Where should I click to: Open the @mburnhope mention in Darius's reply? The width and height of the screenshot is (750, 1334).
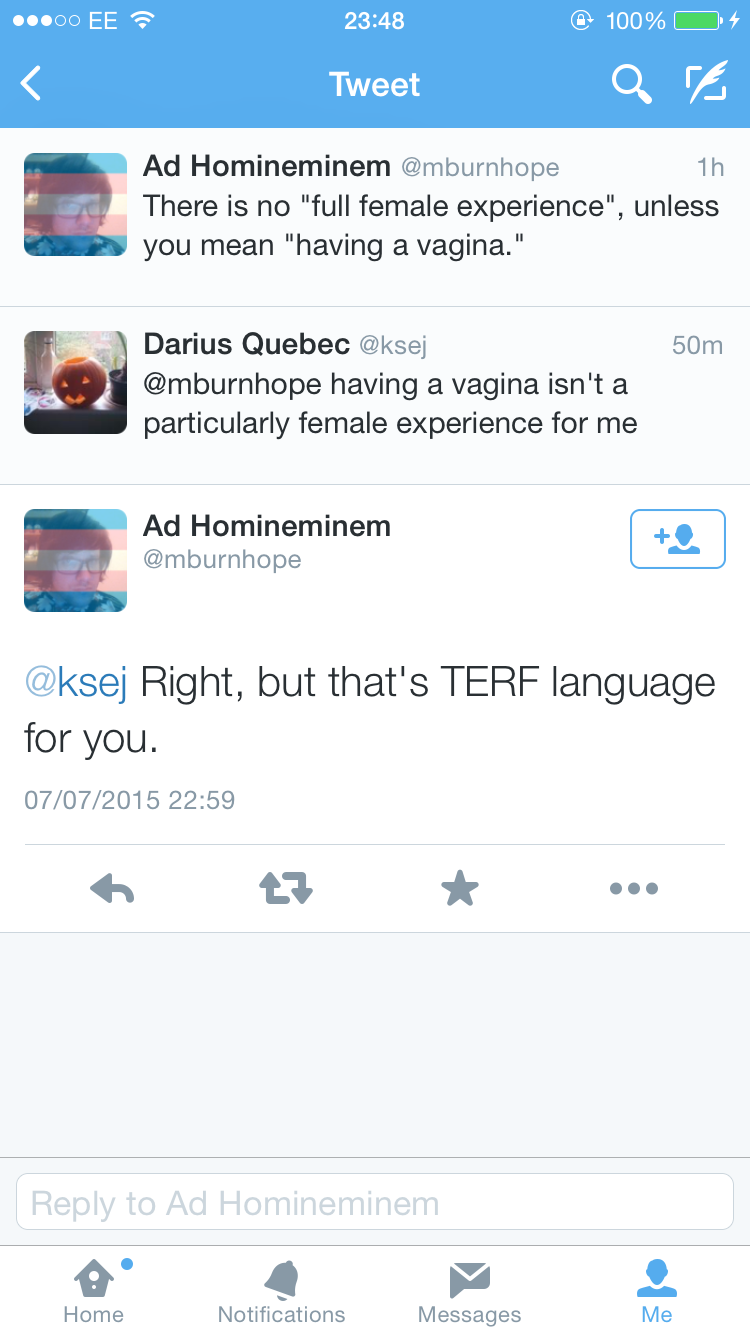tap(232, 384)
